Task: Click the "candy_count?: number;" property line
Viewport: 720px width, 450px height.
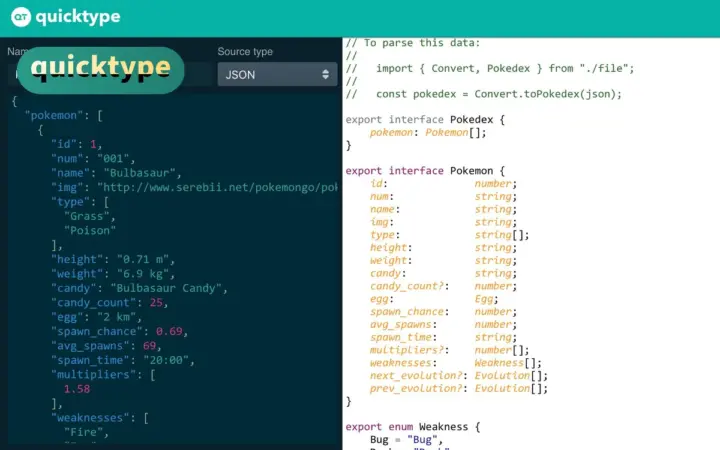Action: [x=444, y=286]
